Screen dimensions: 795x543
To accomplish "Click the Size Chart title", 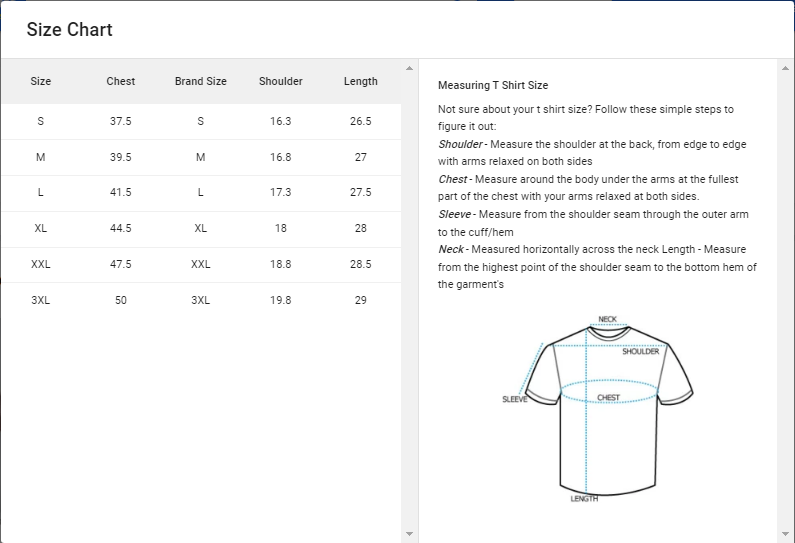I will point(69,29).
